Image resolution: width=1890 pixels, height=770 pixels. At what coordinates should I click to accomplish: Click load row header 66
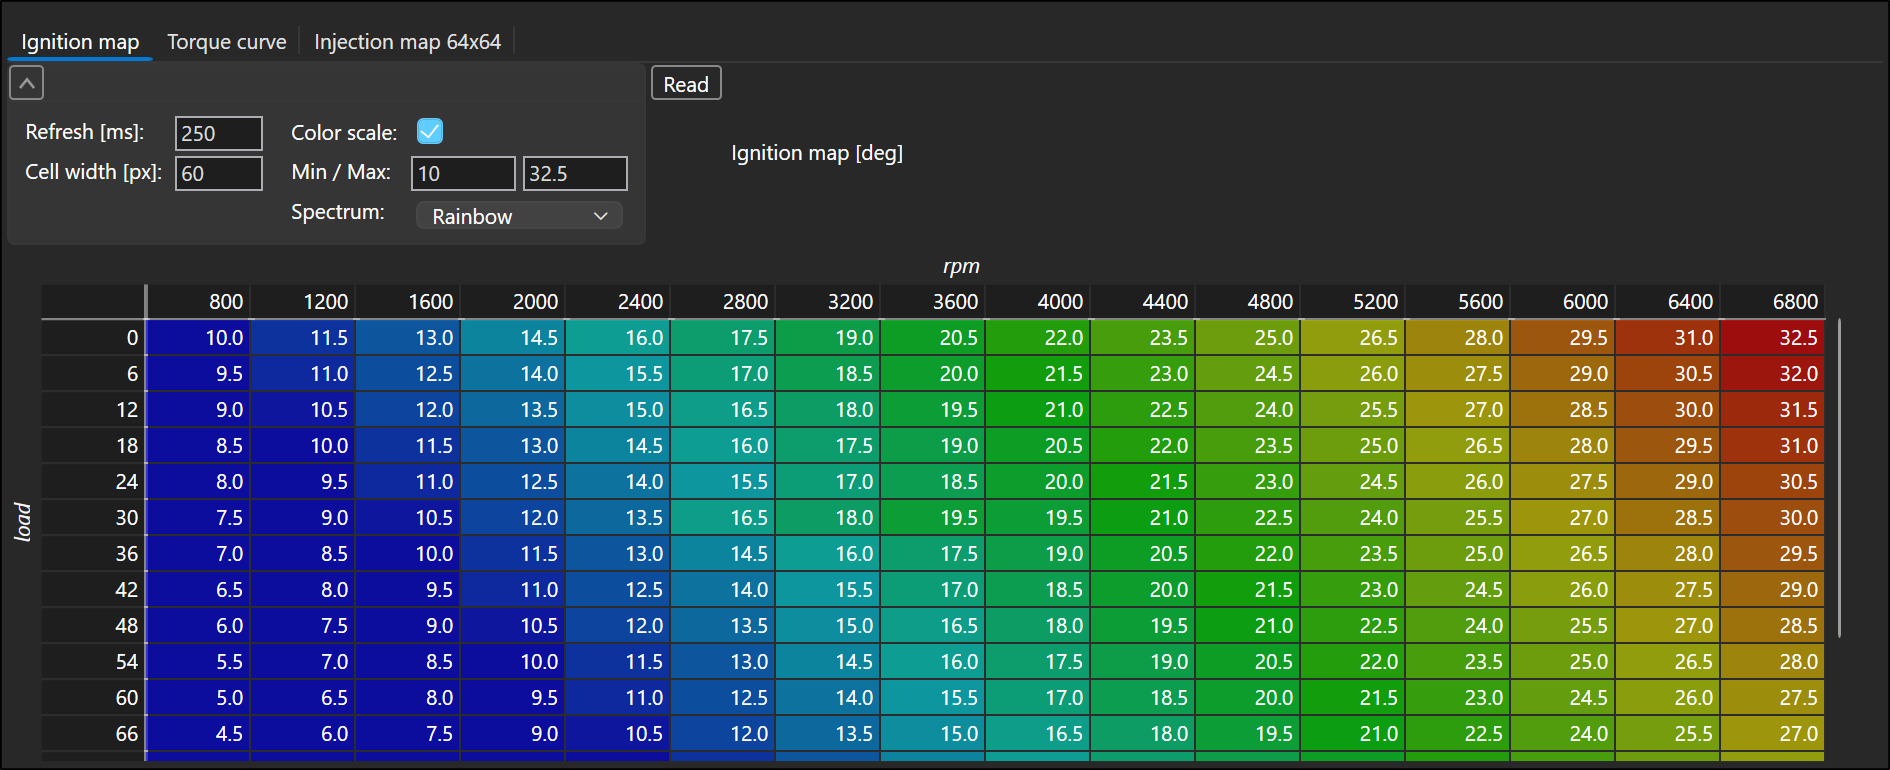[x=94, y=734]
